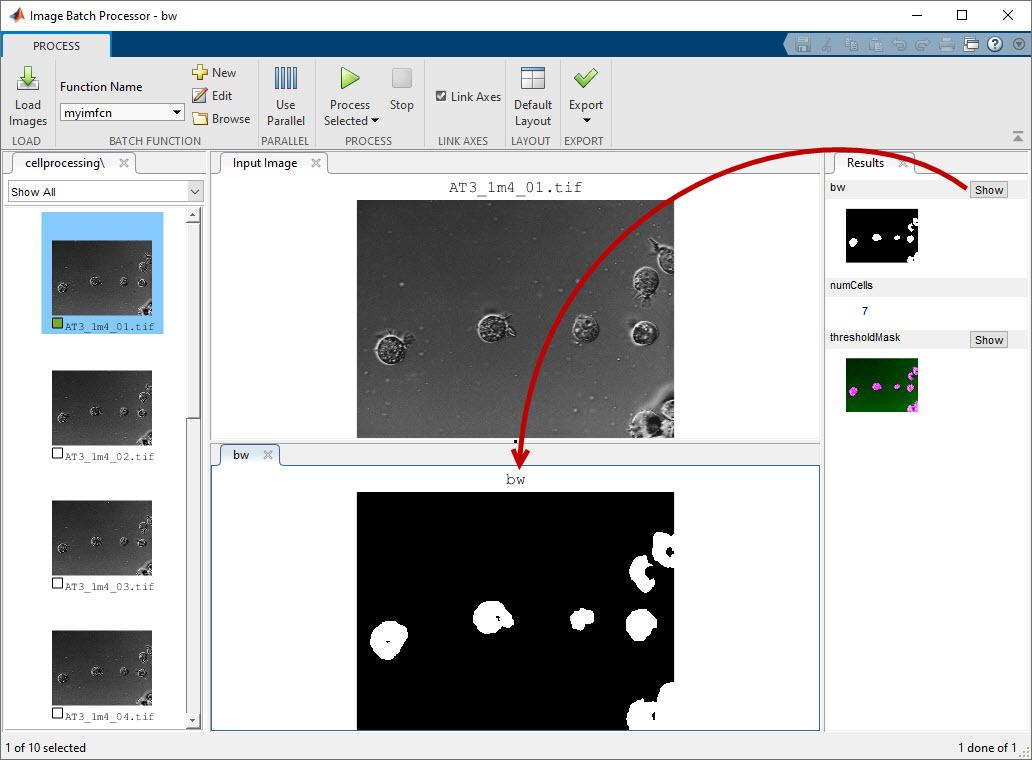Check the box for AT3_1m4_02.tif
This screenshot has height=760, width=1032.
57,453
